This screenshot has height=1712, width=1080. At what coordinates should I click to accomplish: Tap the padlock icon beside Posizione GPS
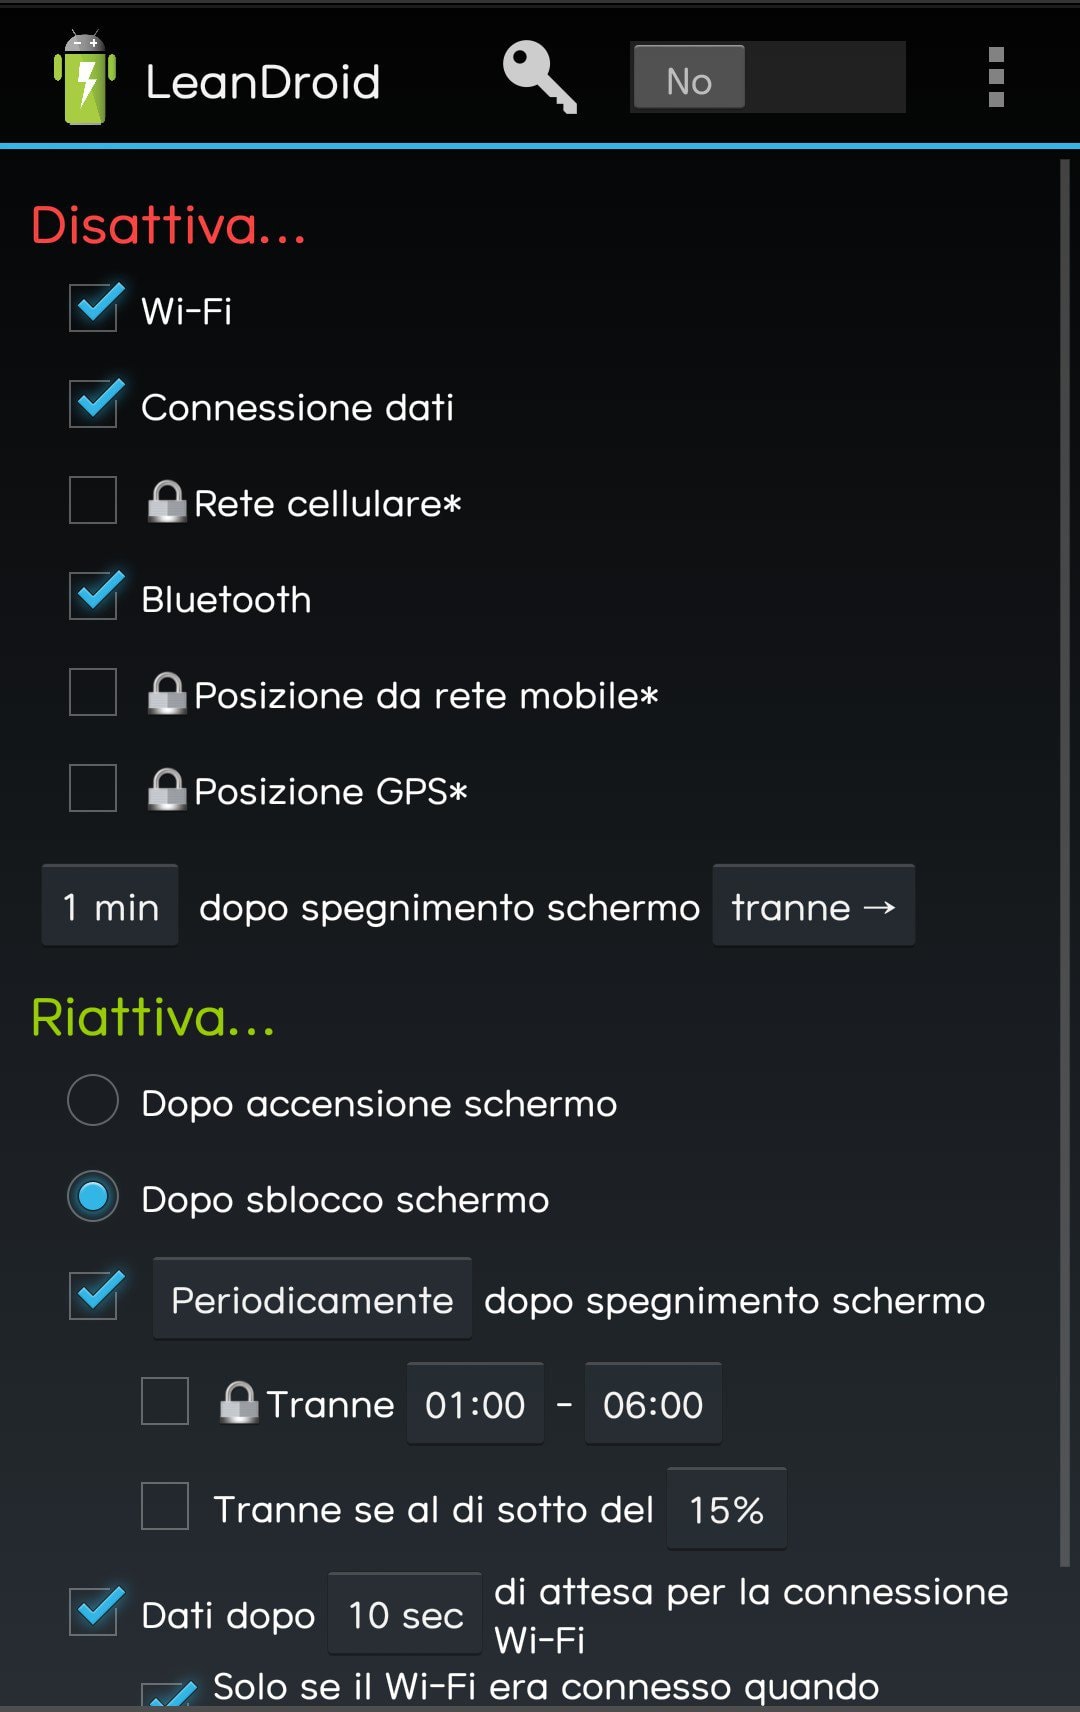click(x=167, y=790)
